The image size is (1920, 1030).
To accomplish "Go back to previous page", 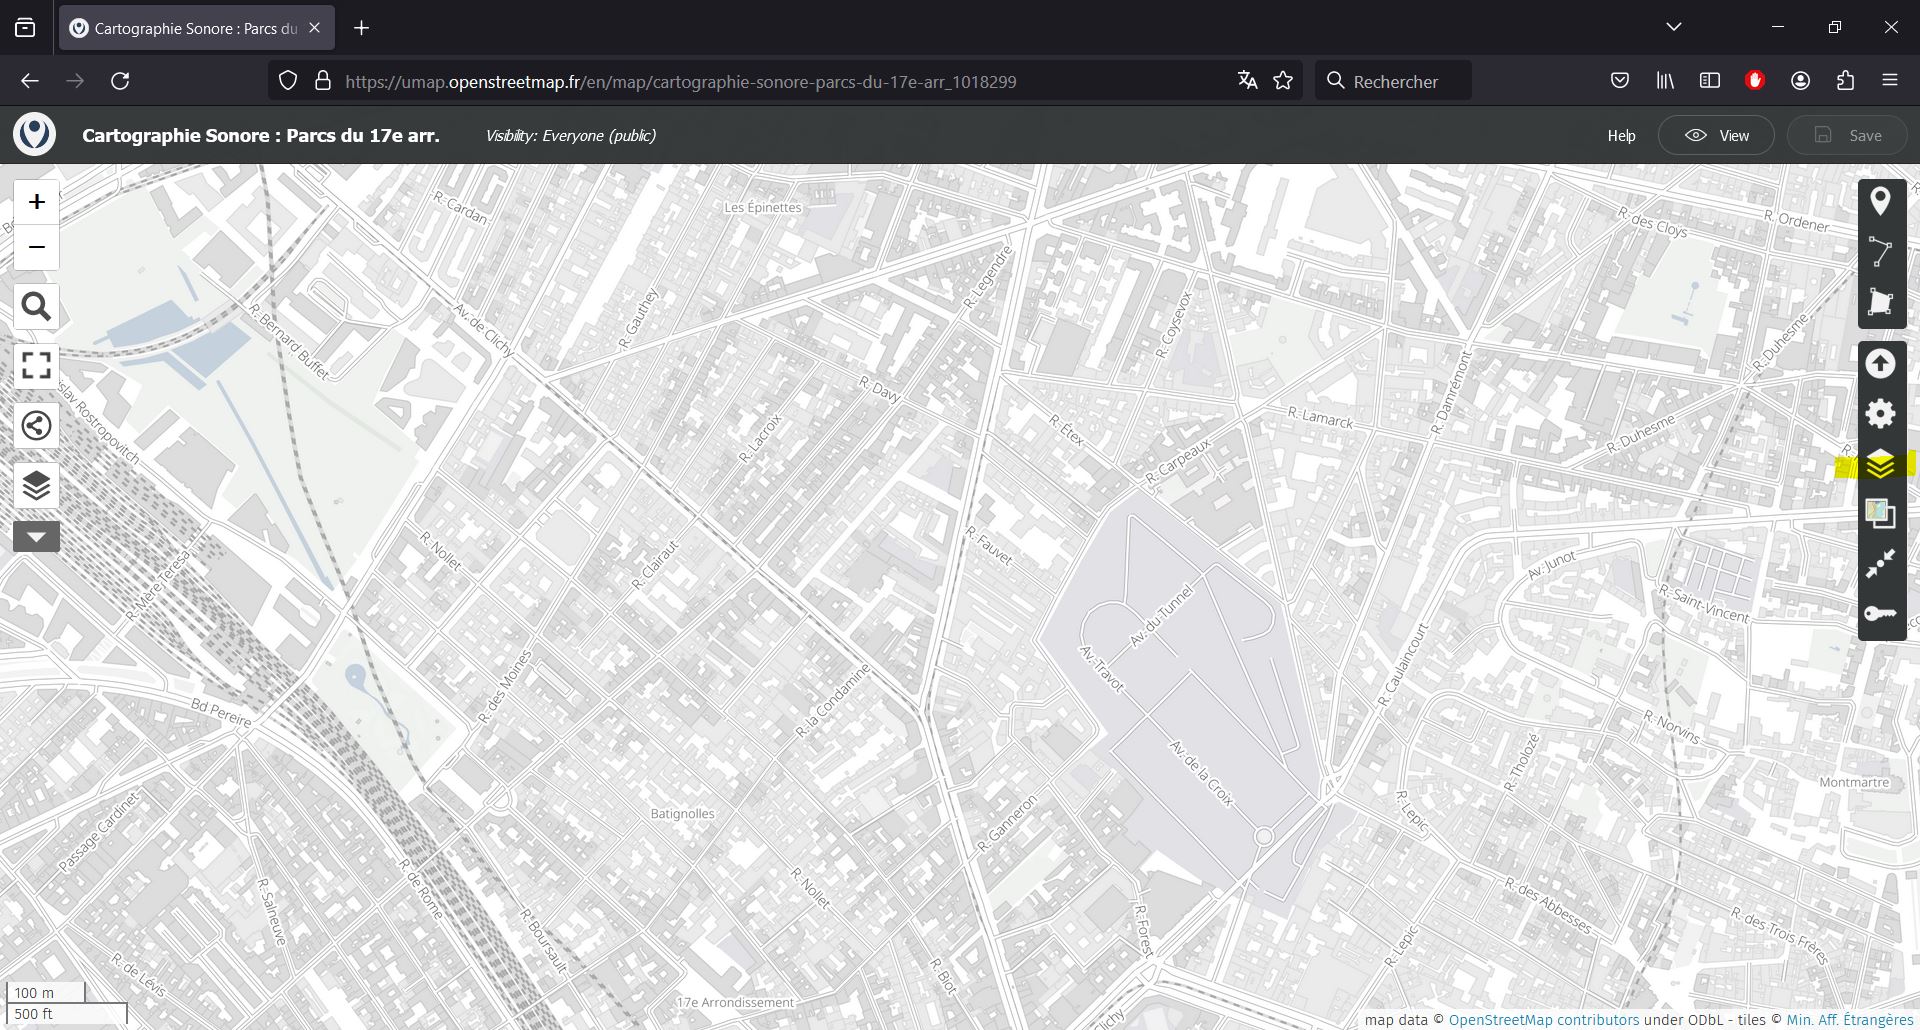I will tap(30, 81).
